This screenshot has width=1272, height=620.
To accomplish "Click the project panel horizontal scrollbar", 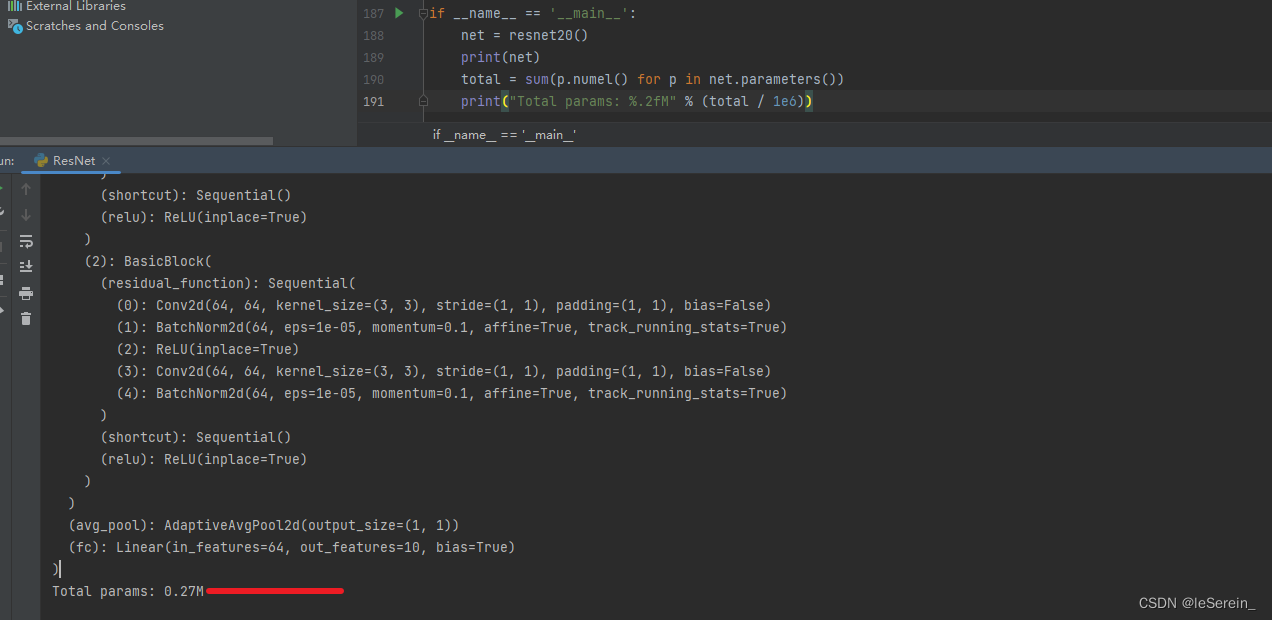I will pos(136,141).
